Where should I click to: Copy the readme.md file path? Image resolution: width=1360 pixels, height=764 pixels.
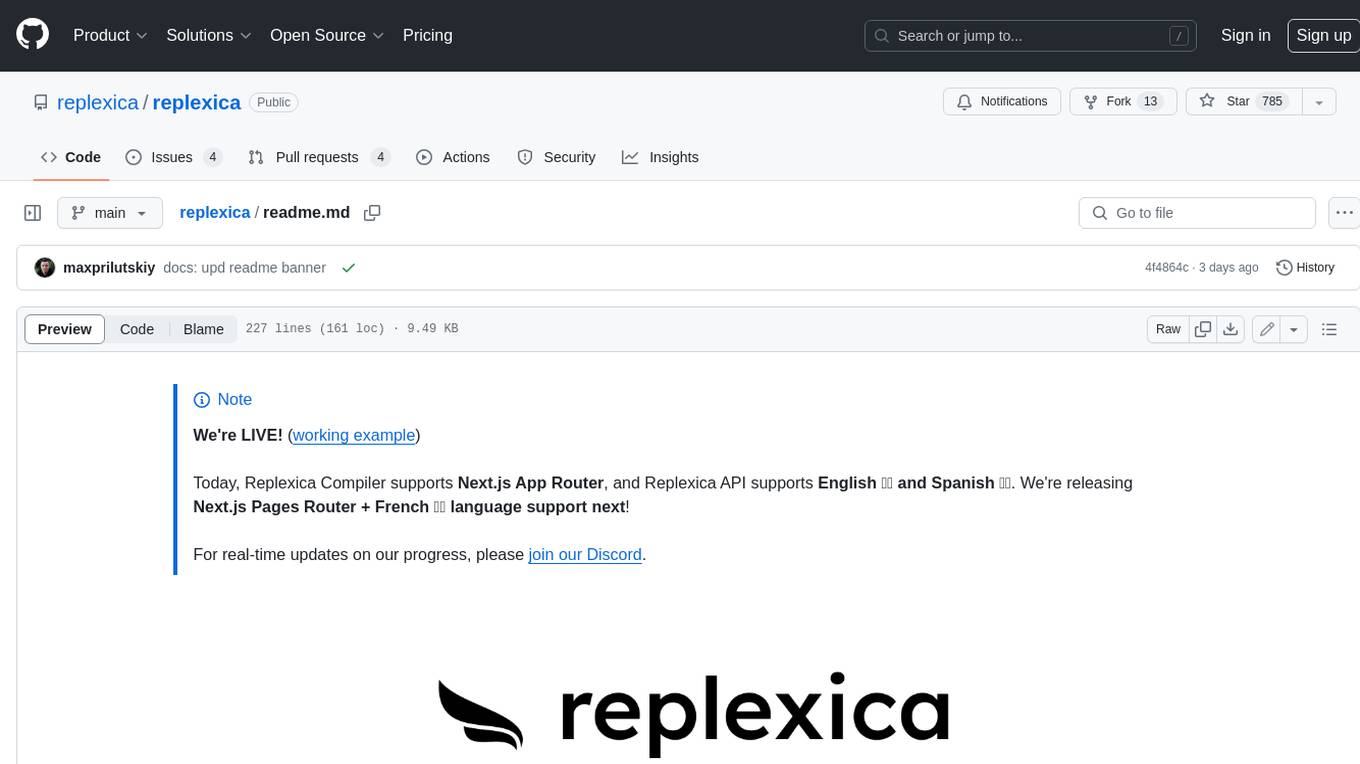click(x=372, y=212)
